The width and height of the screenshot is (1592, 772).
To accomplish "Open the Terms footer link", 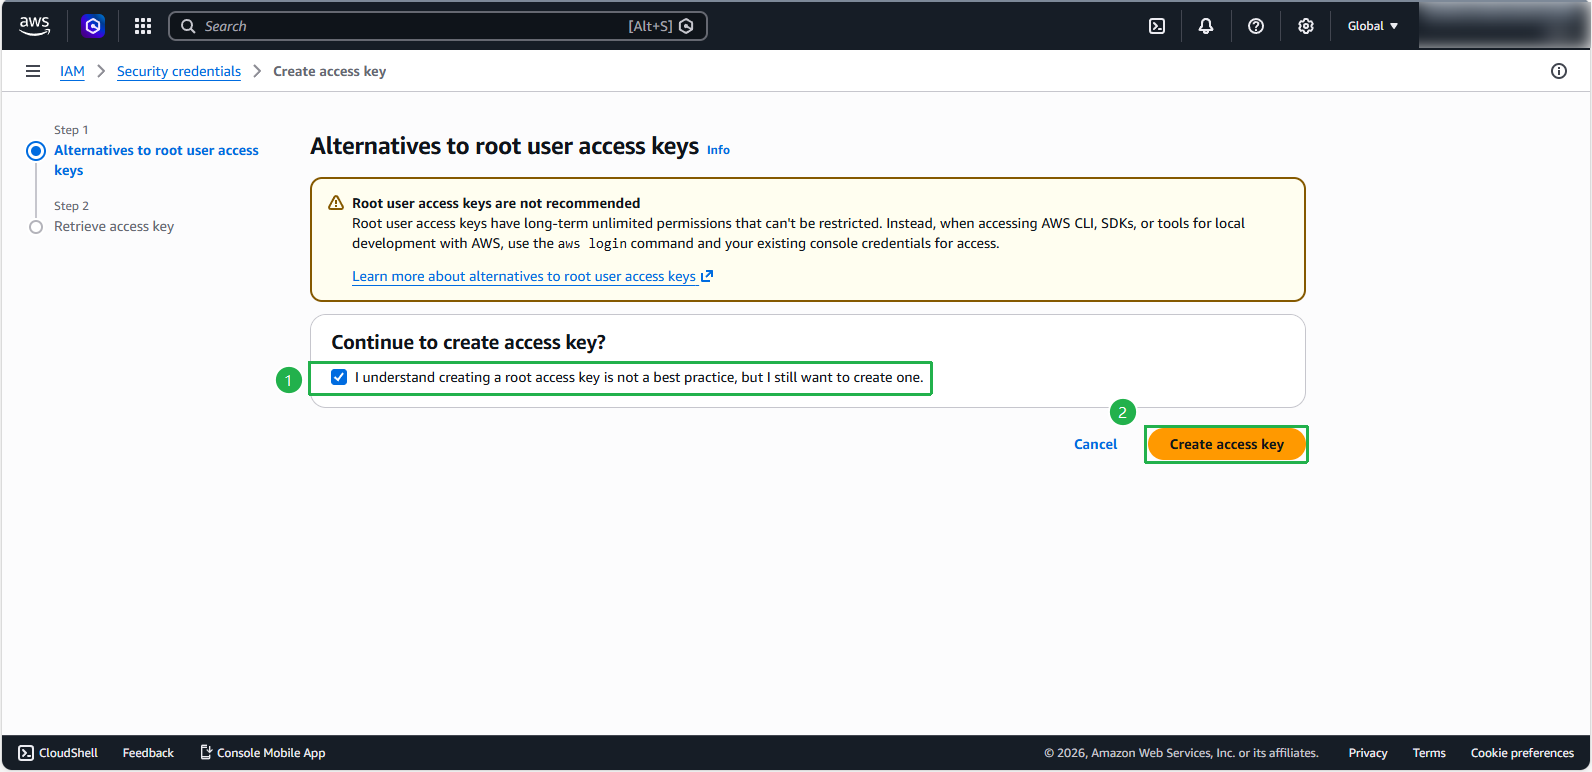I will (x=1429, y=753).
